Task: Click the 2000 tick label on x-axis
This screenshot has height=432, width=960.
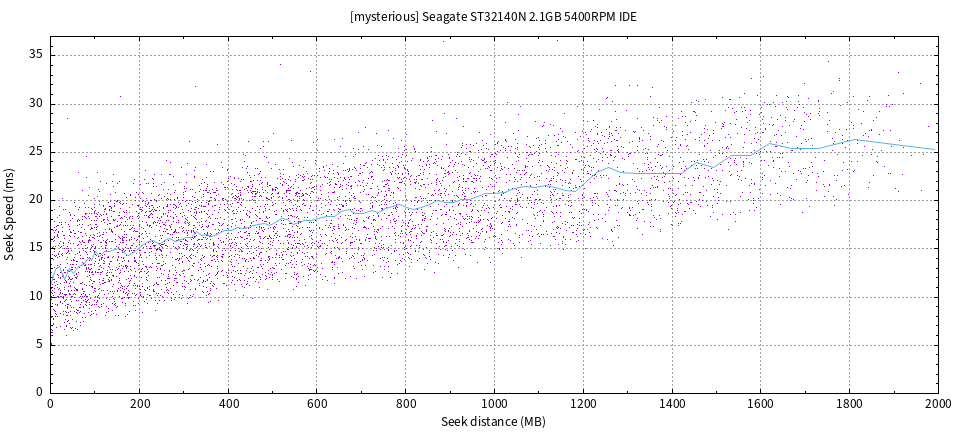Action: point(937,403)
